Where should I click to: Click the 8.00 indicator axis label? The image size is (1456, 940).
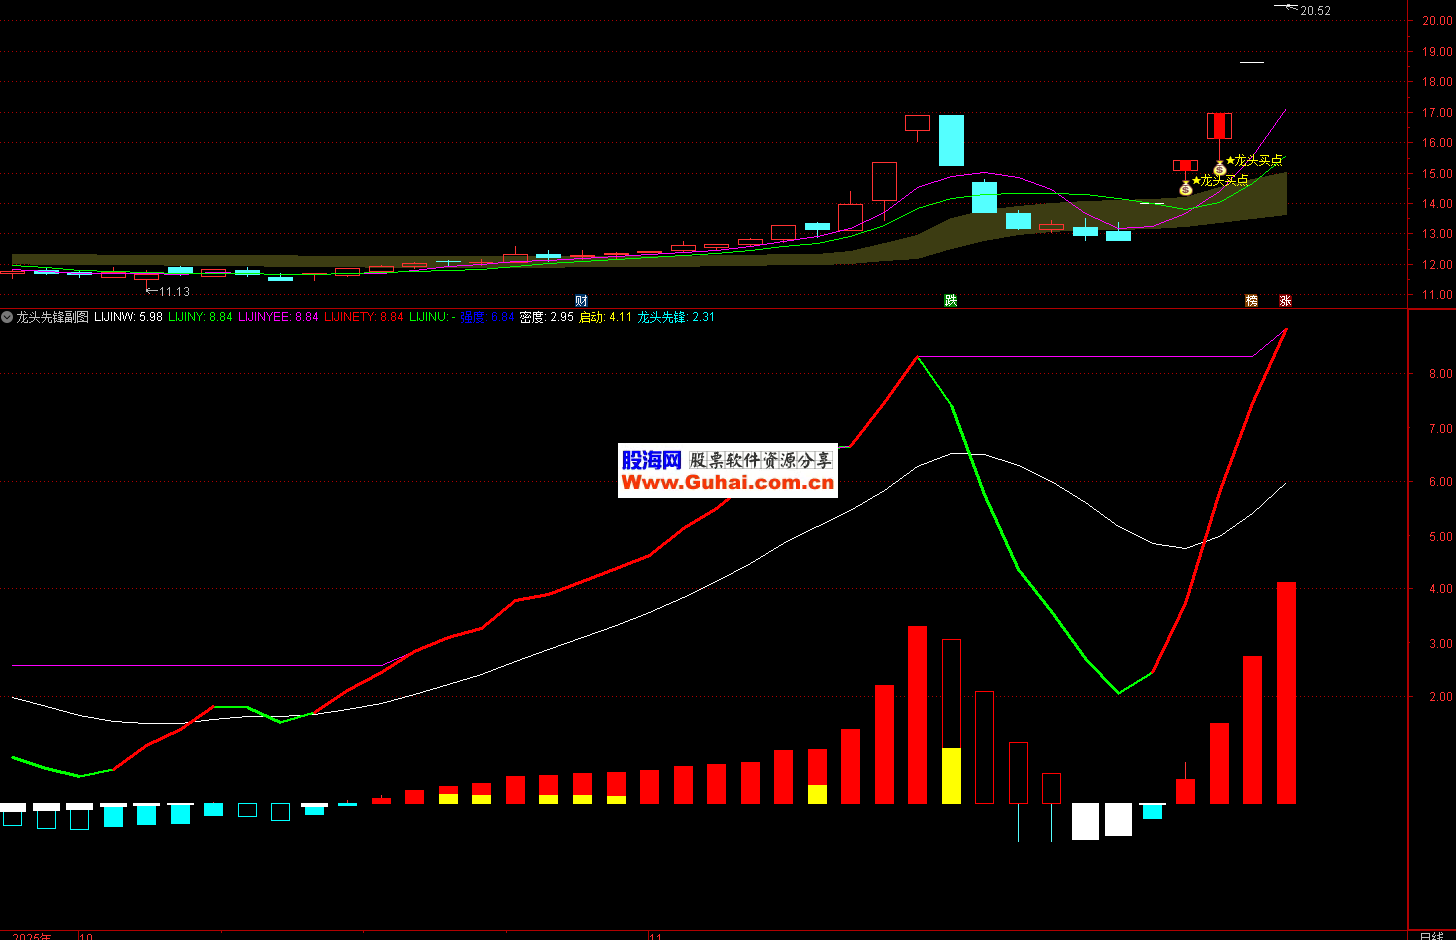[1441, 374]
